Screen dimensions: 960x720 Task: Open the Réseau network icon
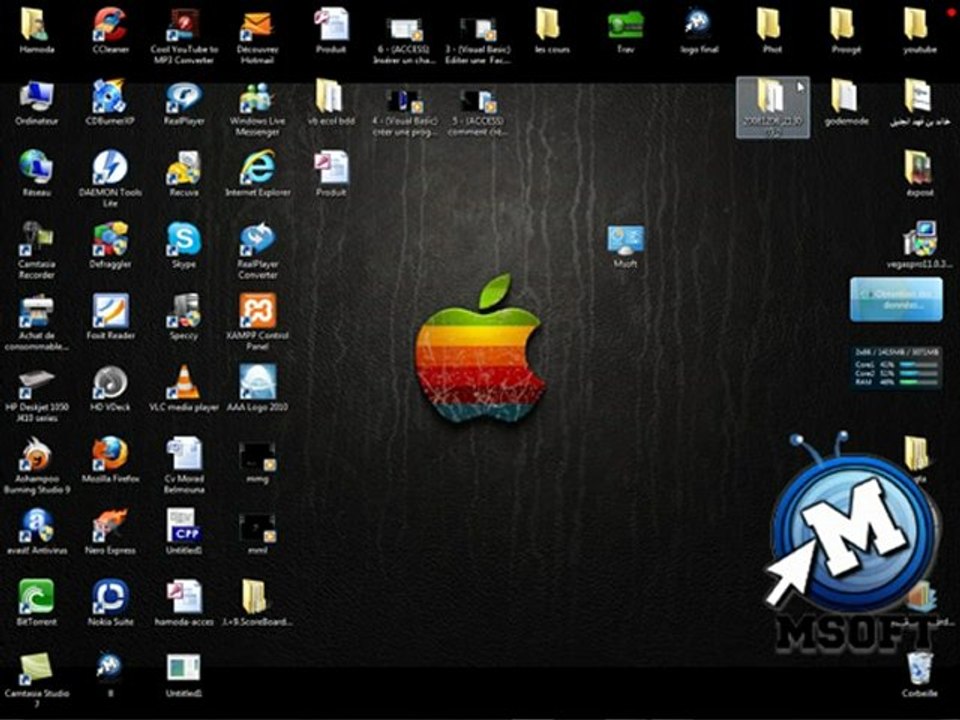tap(37, 174)
